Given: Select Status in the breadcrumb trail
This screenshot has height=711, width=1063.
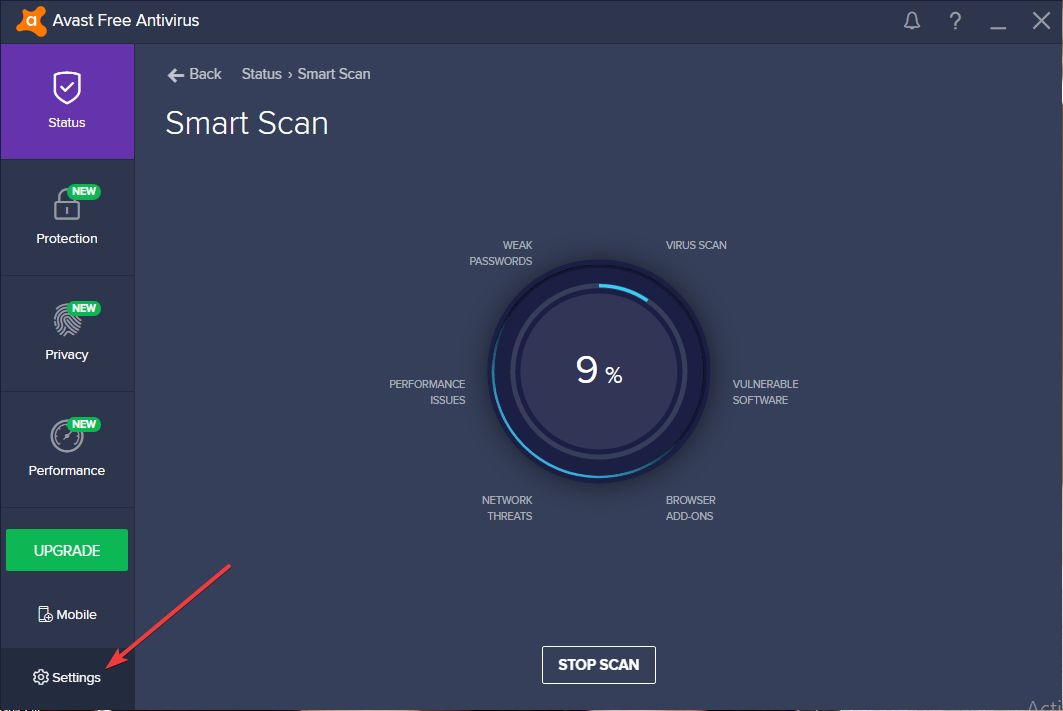Looking at the screenshot, I should 261,74.
